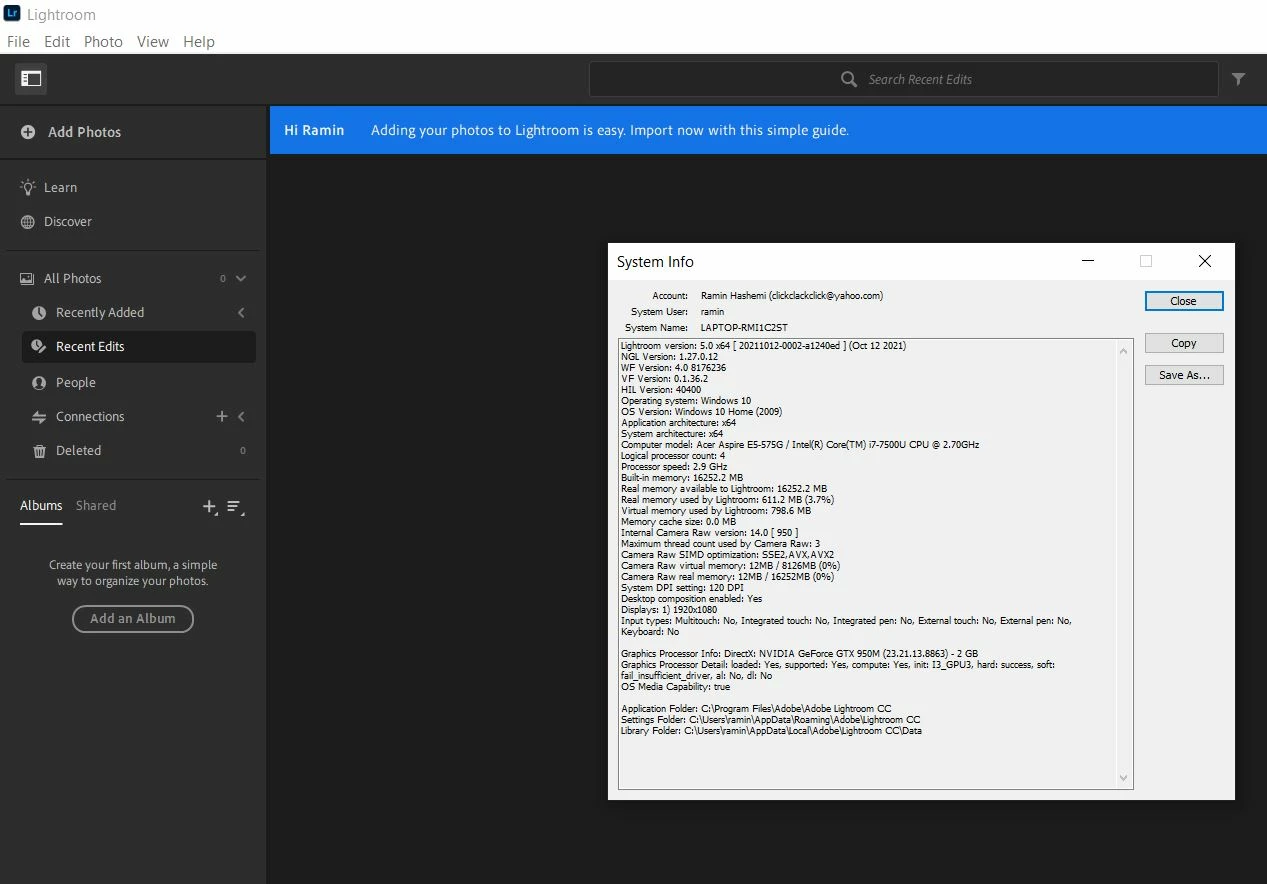Create album with the plus icon
This screenshot has width=1267, height=884.
(209, 507)
